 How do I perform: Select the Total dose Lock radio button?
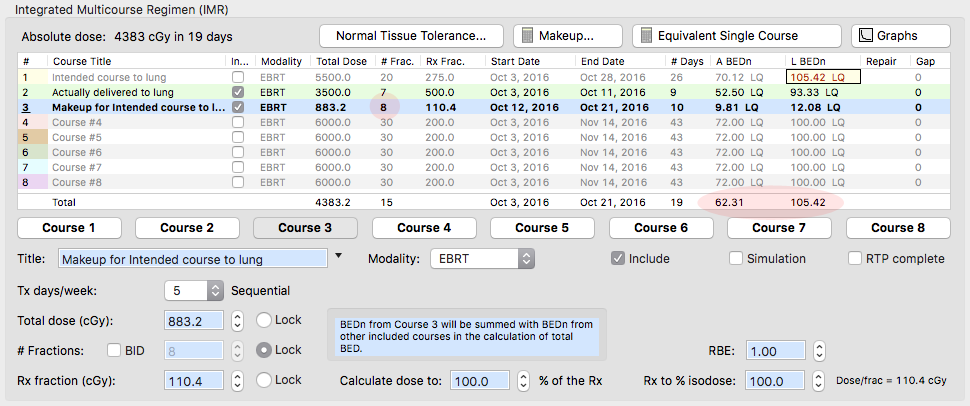pos(264,321)
